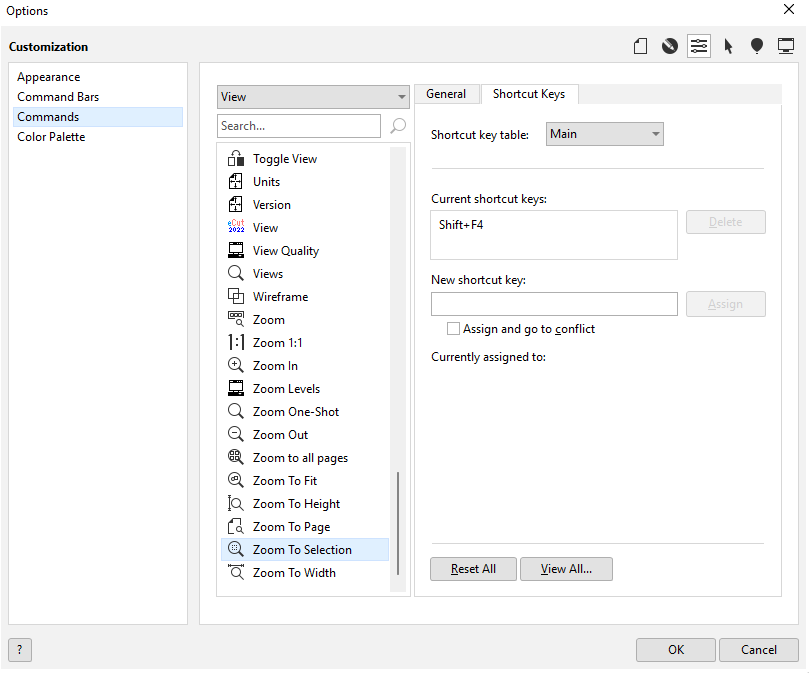Click the command list scrollbar
Viewport: 809px width, 673px height.
pos(398,522)
